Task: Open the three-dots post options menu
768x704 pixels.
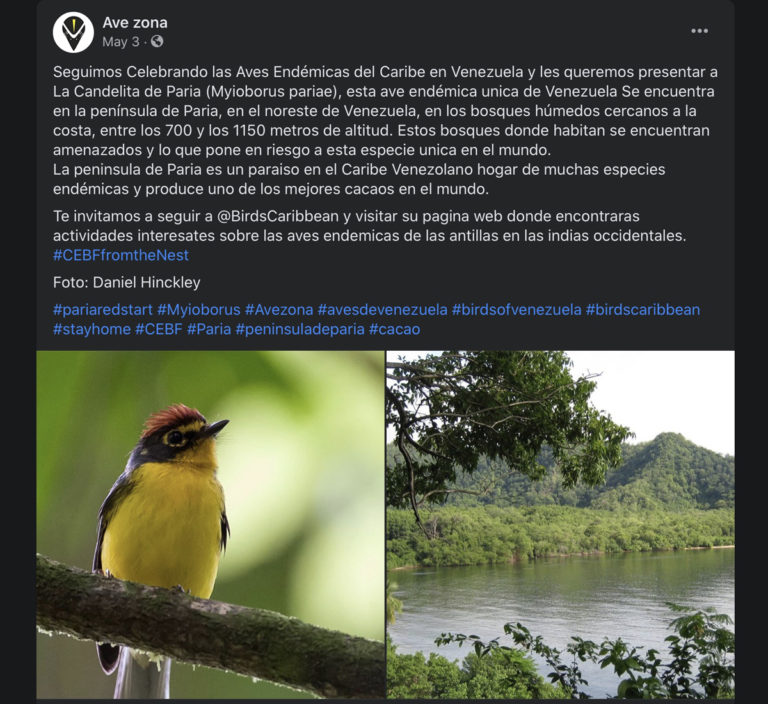Action: (x=699, y=31)
